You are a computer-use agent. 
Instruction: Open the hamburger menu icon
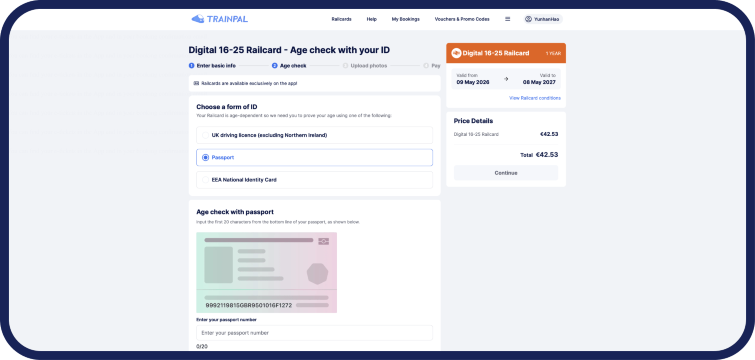coord(508,19)
